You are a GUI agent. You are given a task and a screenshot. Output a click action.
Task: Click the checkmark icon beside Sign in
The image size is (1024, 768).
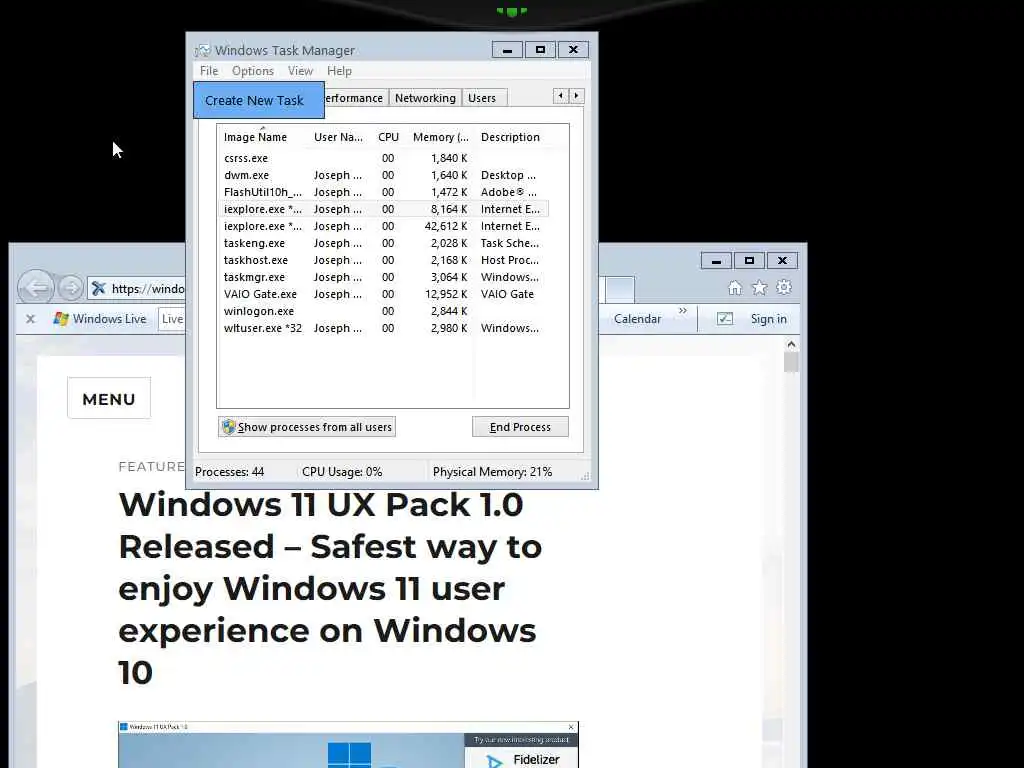(725, 319)
